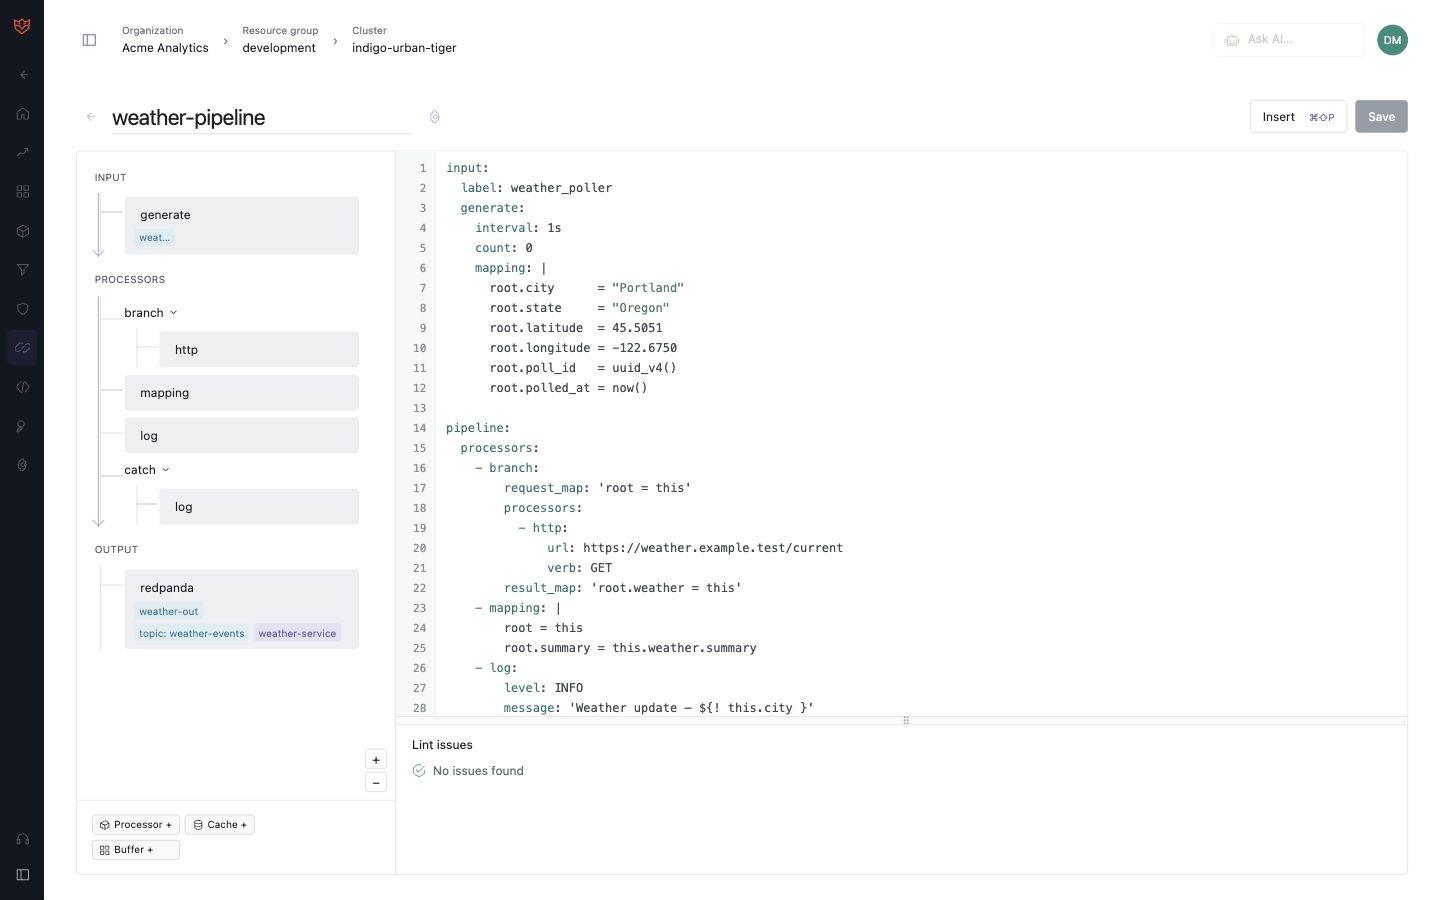Open the cube icon in dark sidebar

tap(23, 231)
